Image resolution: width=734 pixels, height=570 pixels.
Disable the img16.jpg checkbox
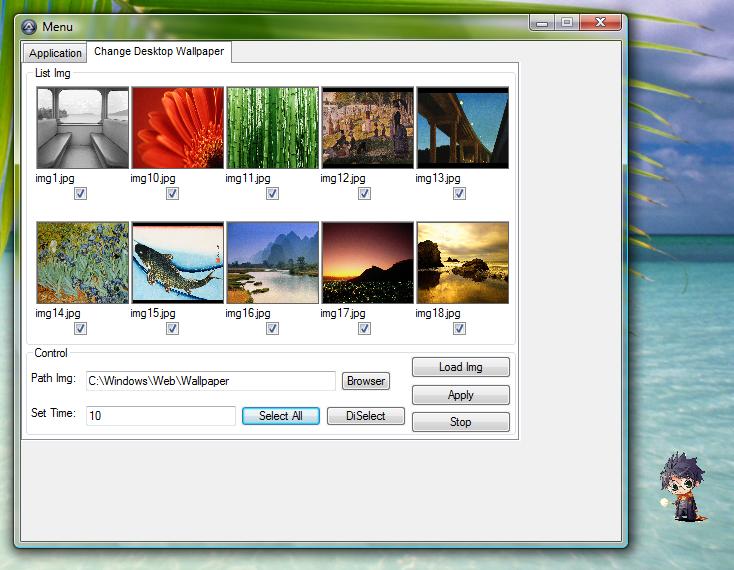point(272,328)
